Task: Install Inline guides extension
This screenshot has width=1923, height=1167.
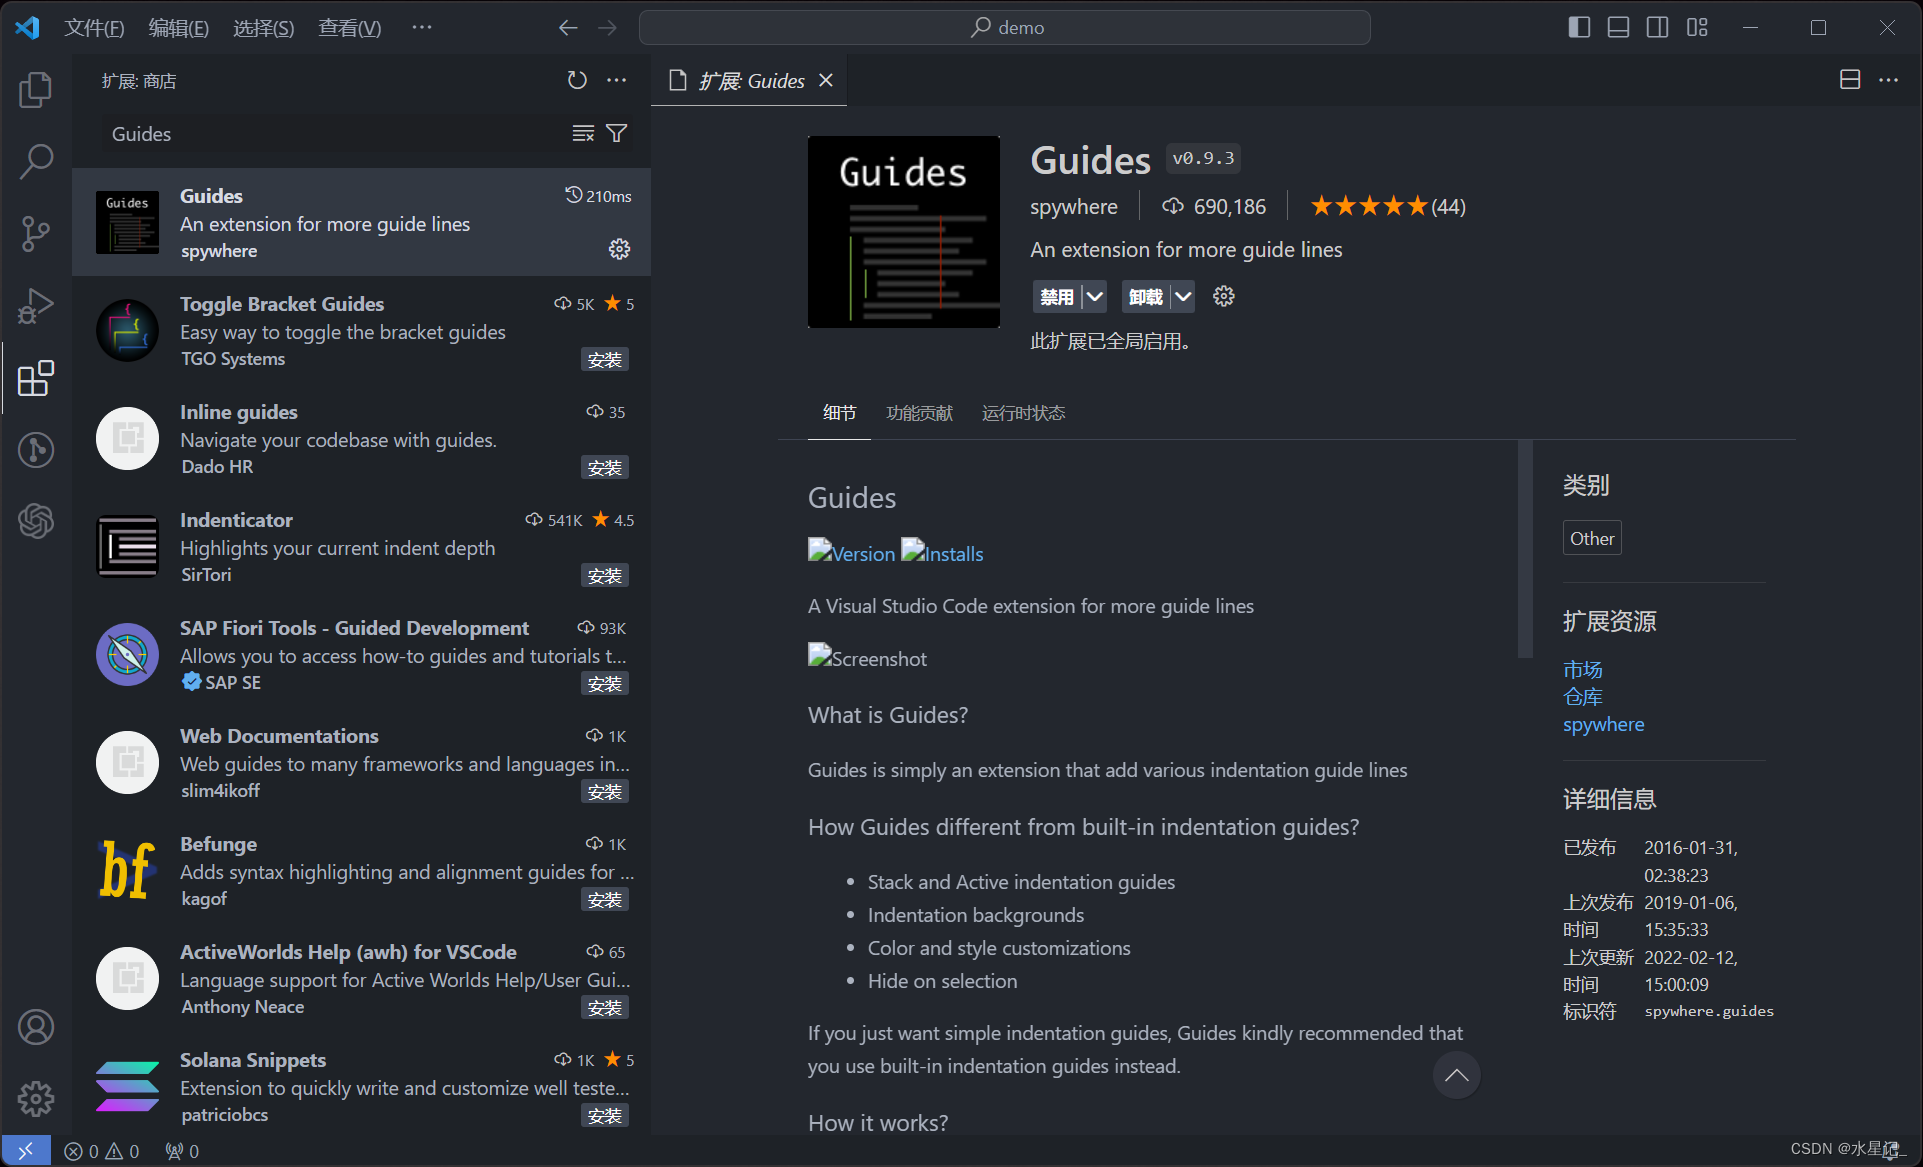Action: [x=605, y=468]
